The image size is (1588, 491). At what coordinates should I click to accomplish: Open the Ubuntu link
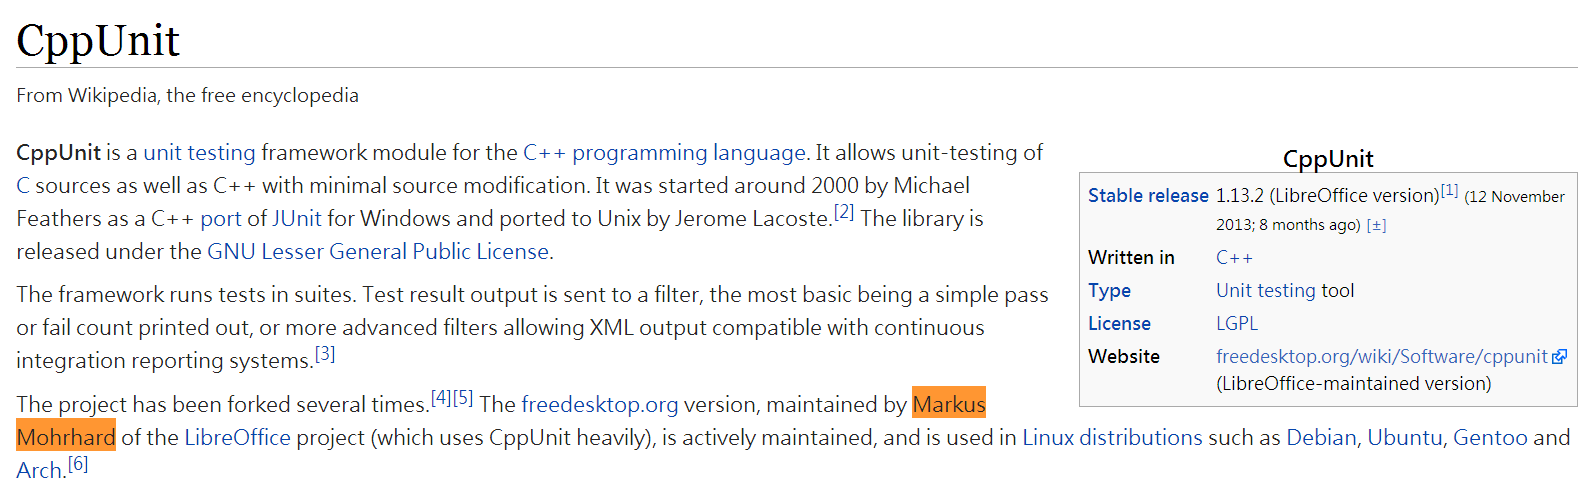point(1404,438)
